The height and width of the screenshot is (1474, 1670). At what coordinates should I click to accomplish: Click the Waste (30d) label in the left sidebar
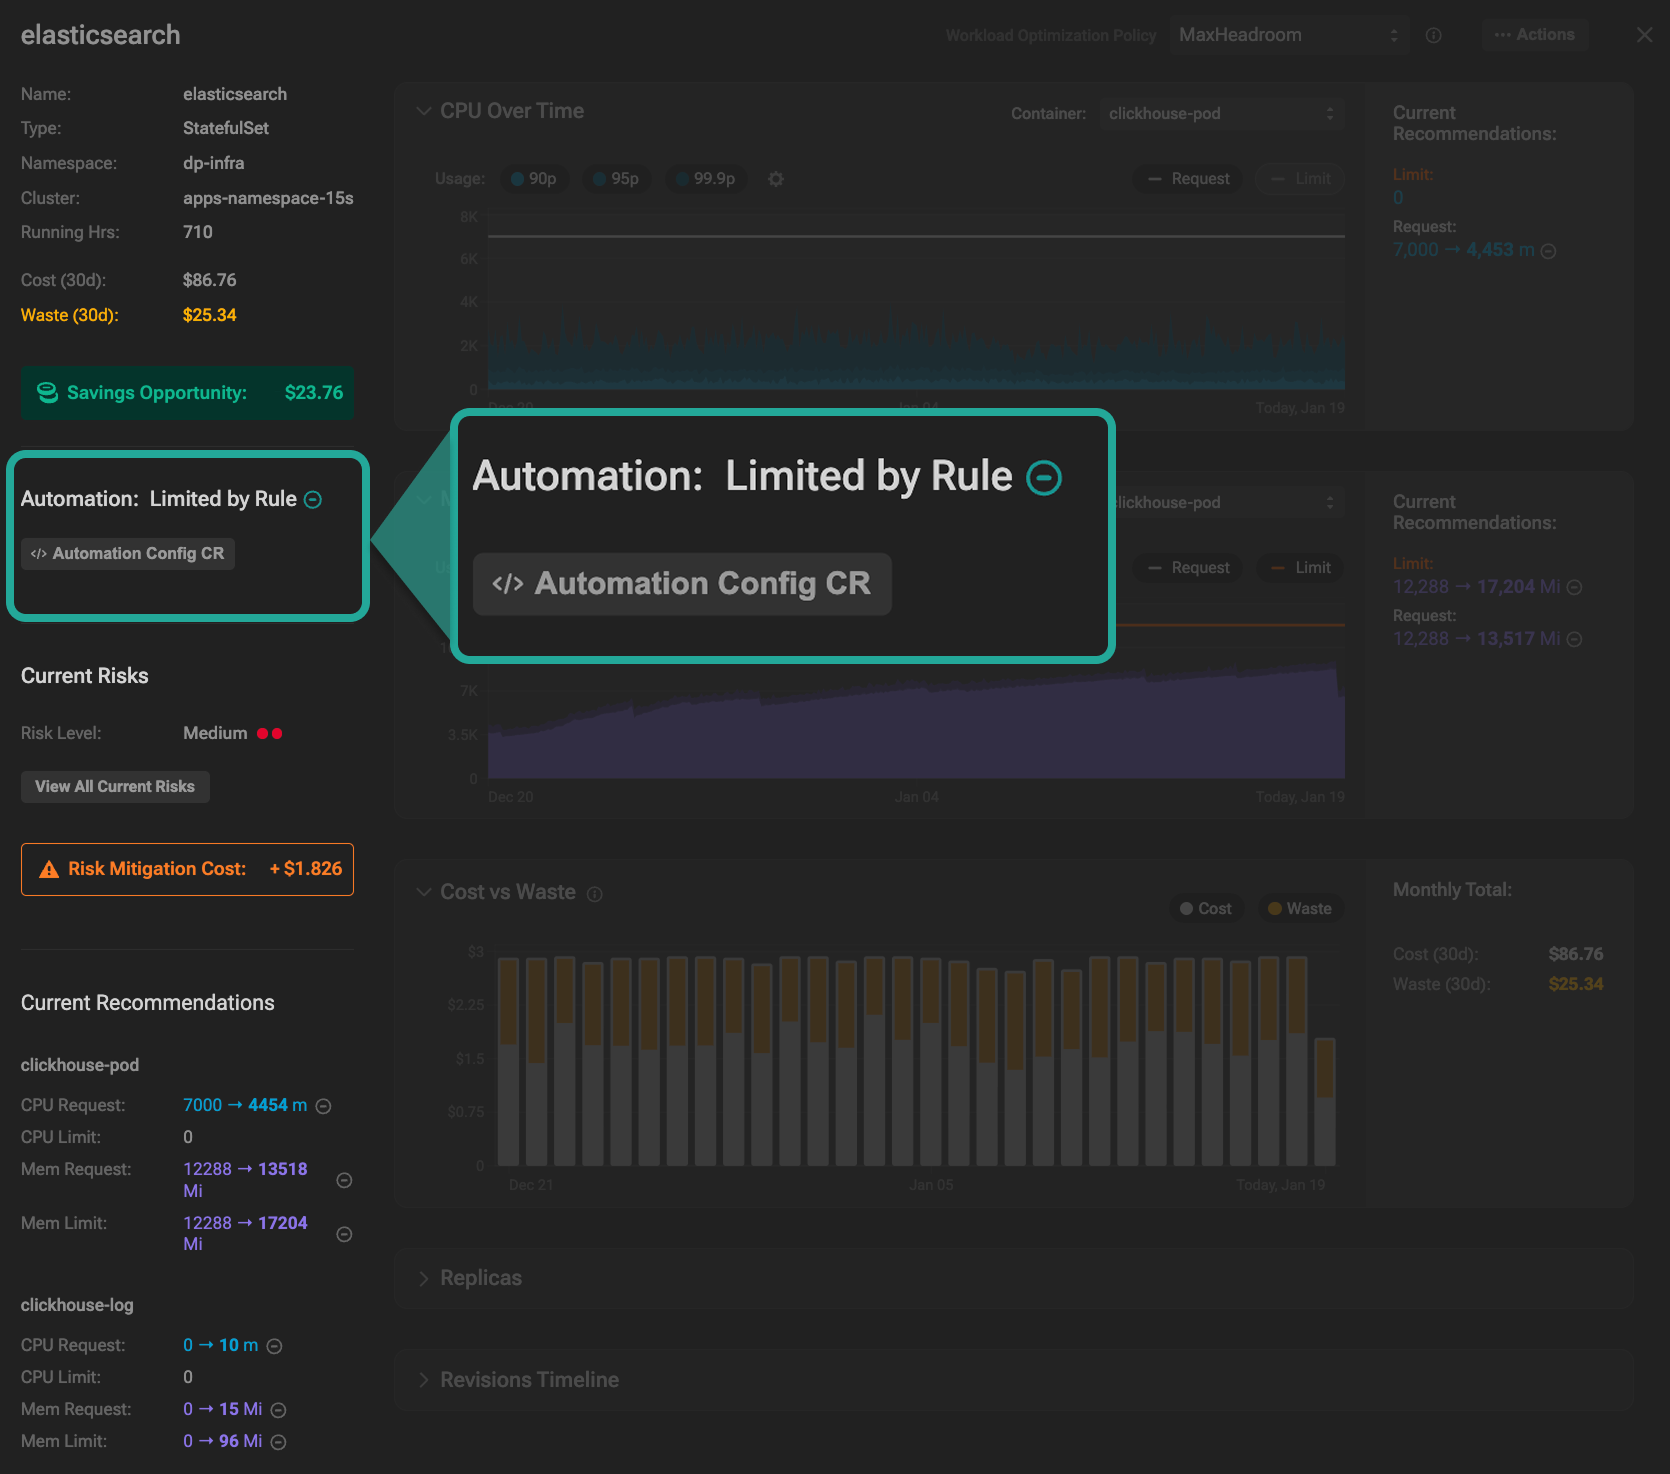[x=70, y=316]
